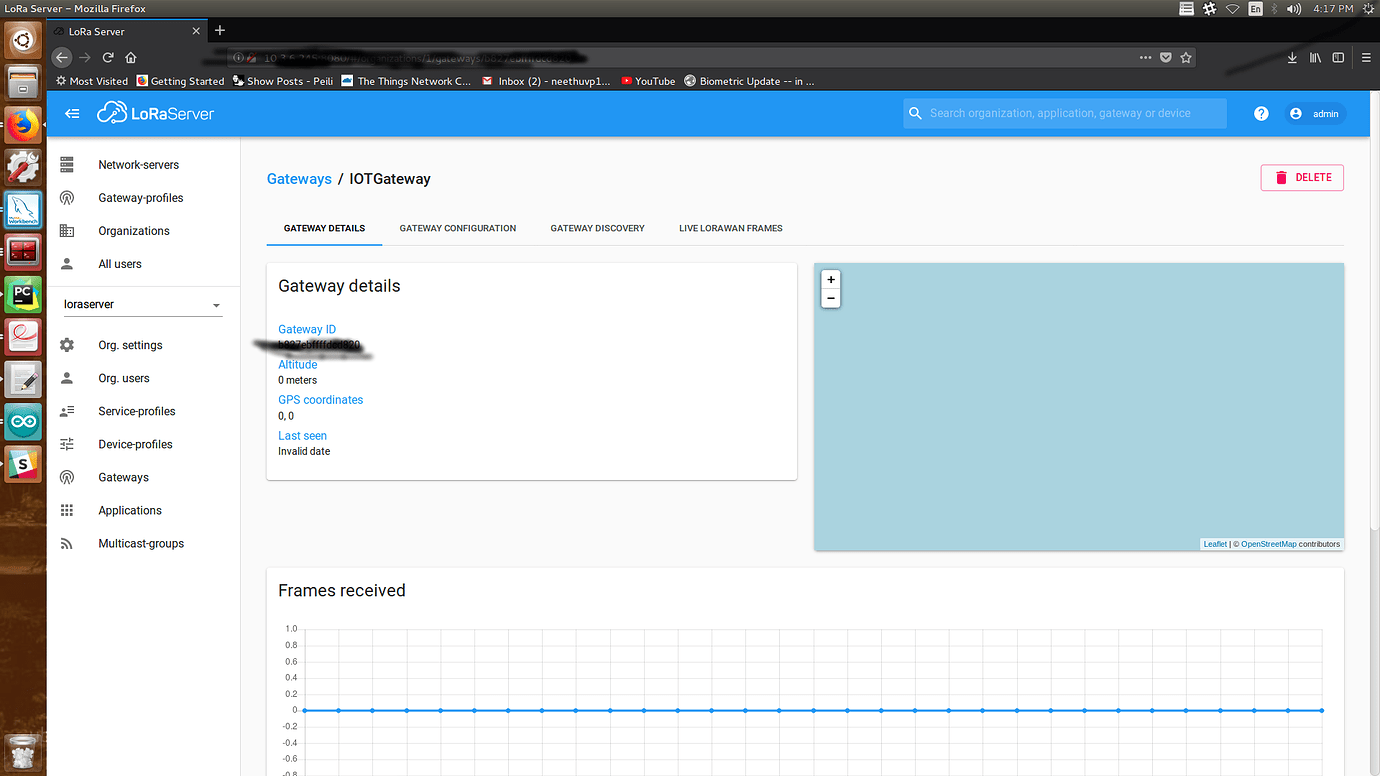Select the Gateway Discovery tab
Image resolution: width=1380 pixels, height=776 pixels.
click(x=597, y=228)
